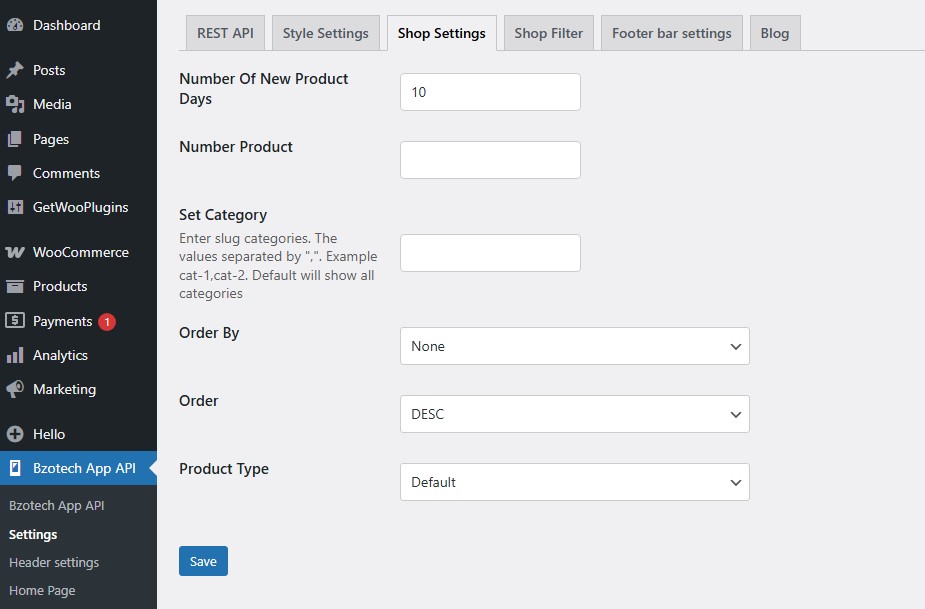Click the GetWooPlugins sliders icon

[x=15, y=207]
